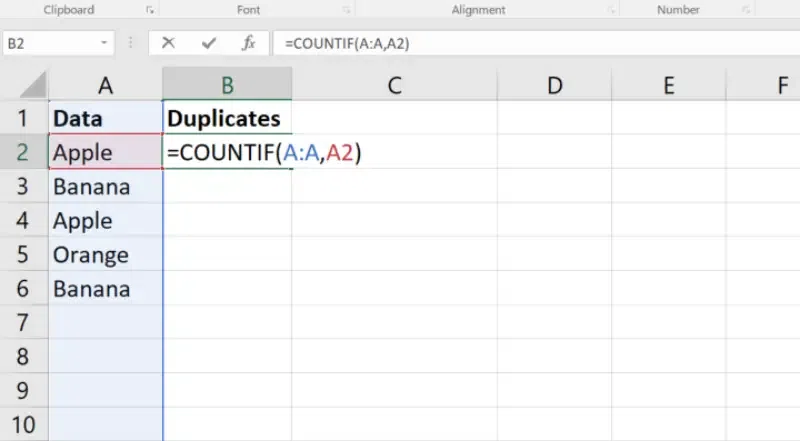This screenshot has width=800, height=441.
Task: Click inside the formula bar text
Action: (x=500, y=44)
